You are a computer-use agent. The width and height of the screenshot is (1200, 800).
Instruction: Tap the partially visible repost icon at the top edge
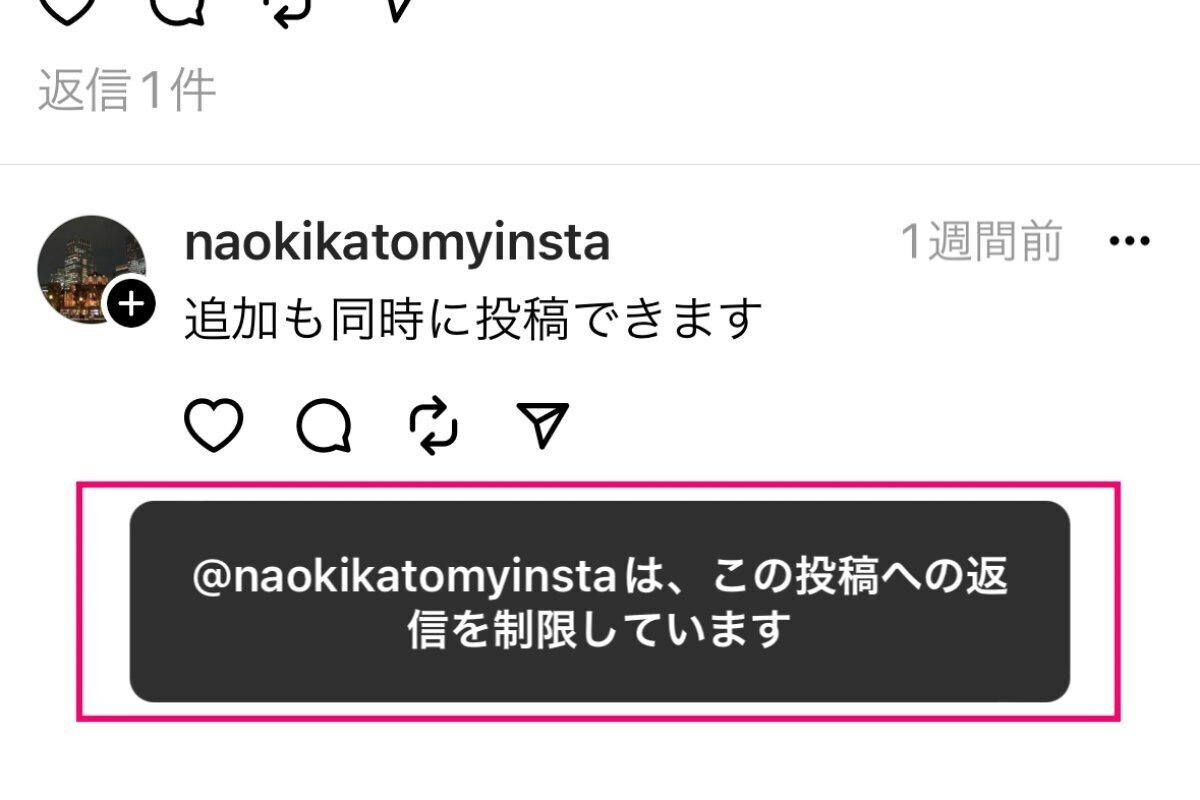[x=287, y=10]
